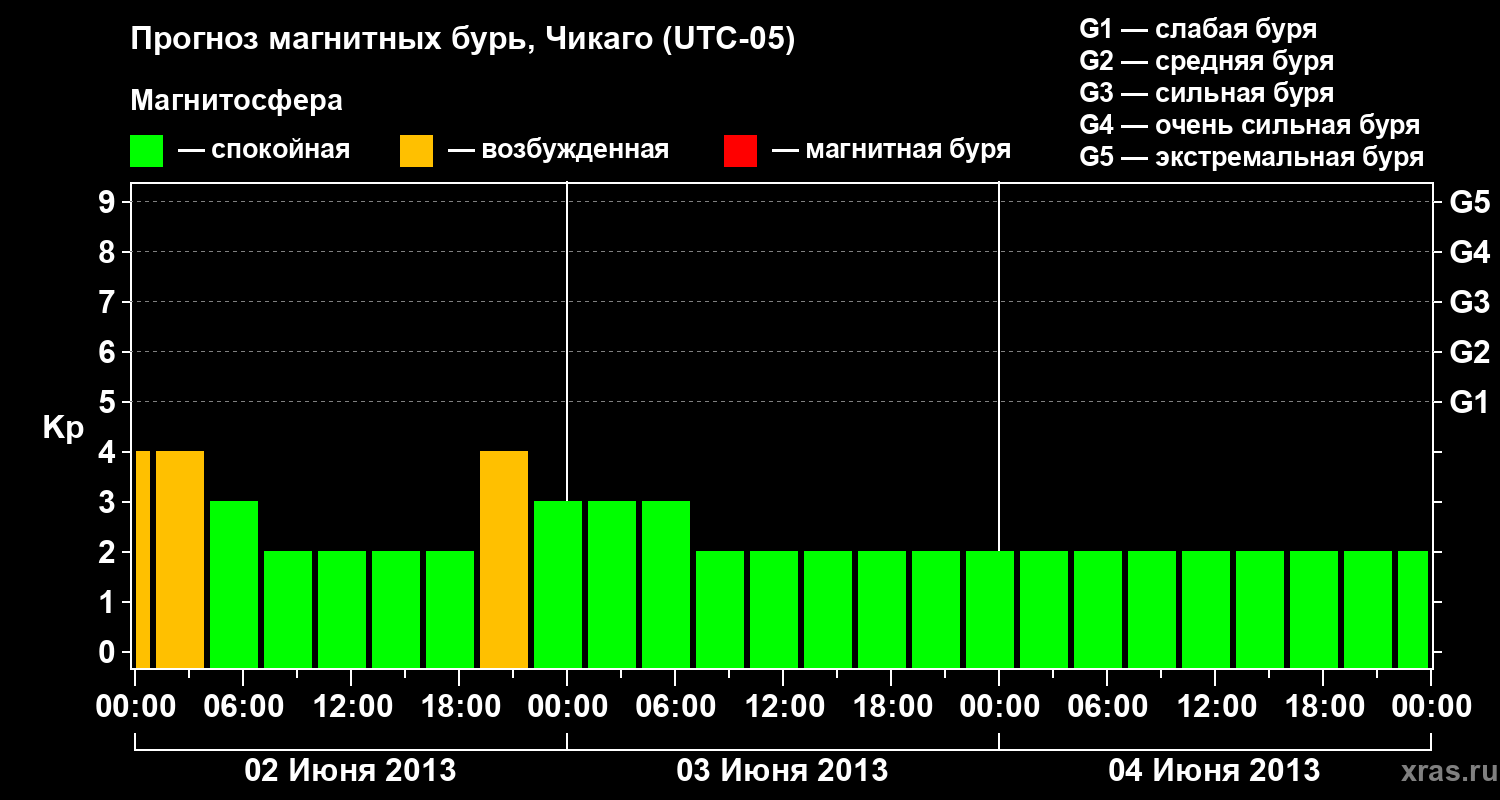This screenshot has width=1500, height=800.
Task: Click the '18:00' time label for 04 Июня
Action: click(x=1323, y=706)
